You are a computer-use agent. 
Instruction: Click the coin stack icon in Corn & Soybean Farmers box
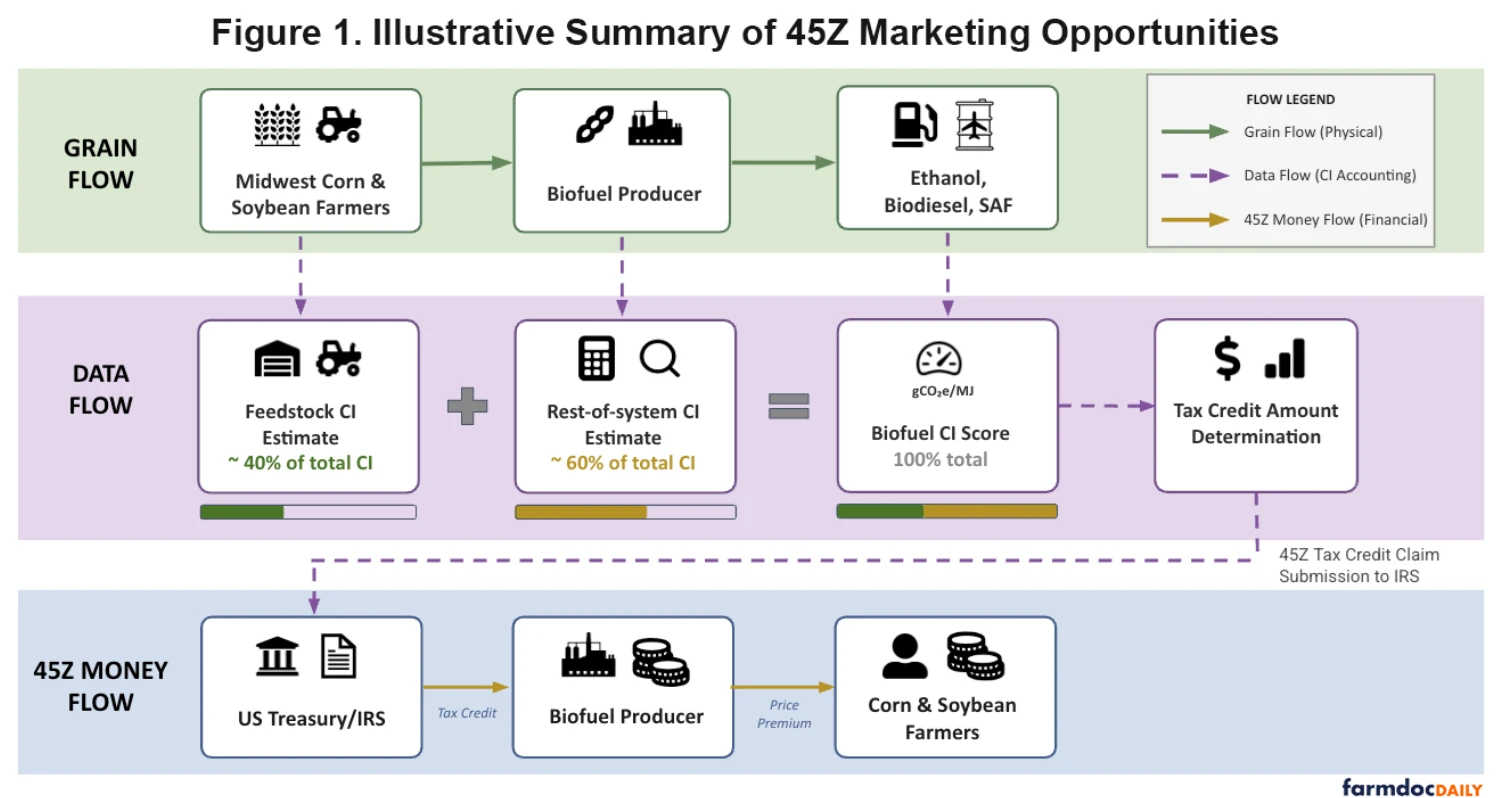(x=975, y=657)
